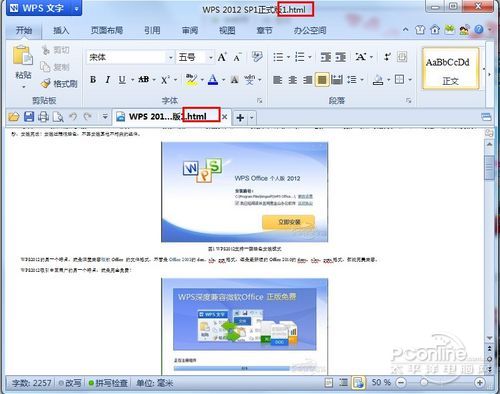Toggle show paragraph marks icon
The width and height of the screenshot is (500, 394).
[x=387, y=57]
